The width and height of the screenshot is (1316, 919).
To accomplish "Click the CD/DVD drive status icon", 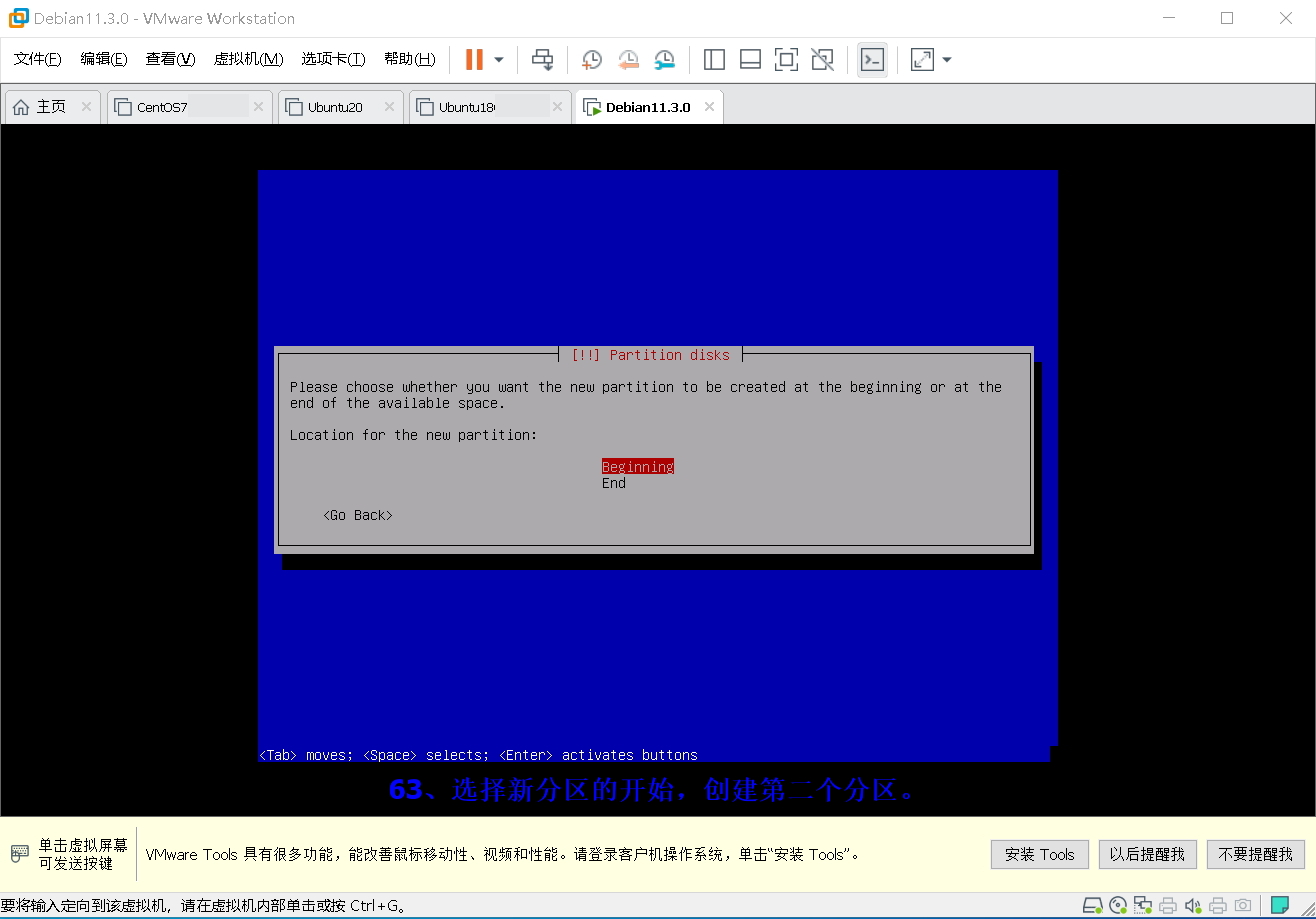I will (1119, 906).
